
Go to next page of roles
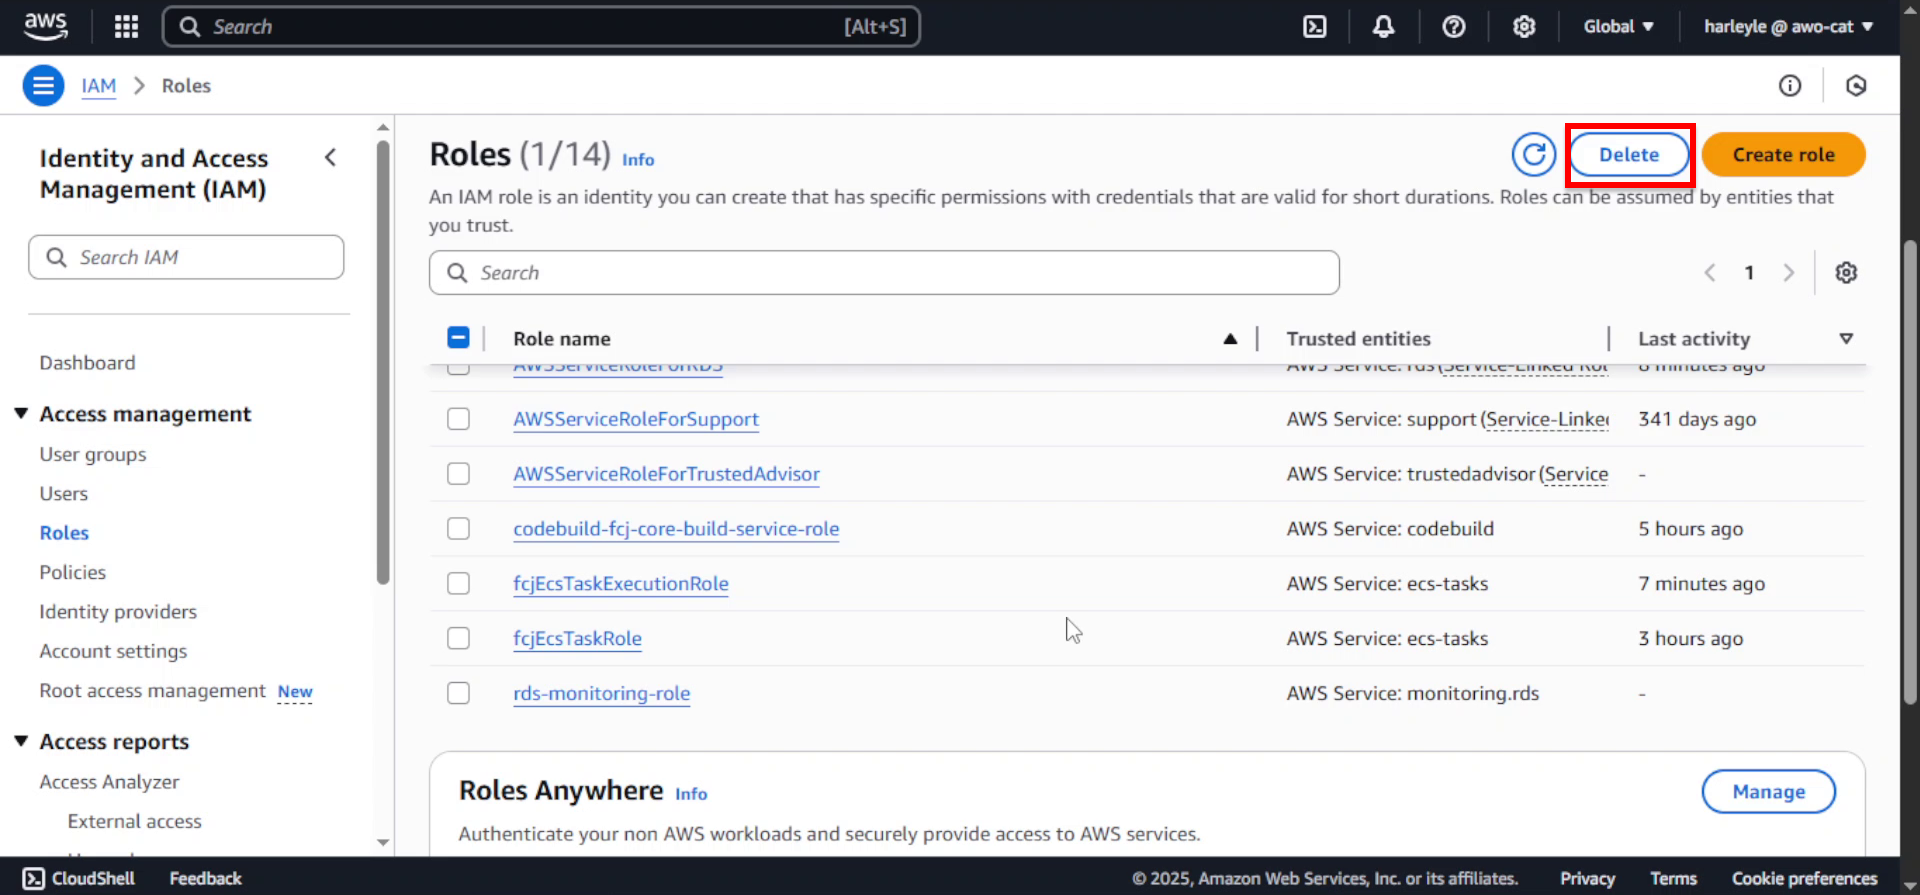pos(1789,273)
